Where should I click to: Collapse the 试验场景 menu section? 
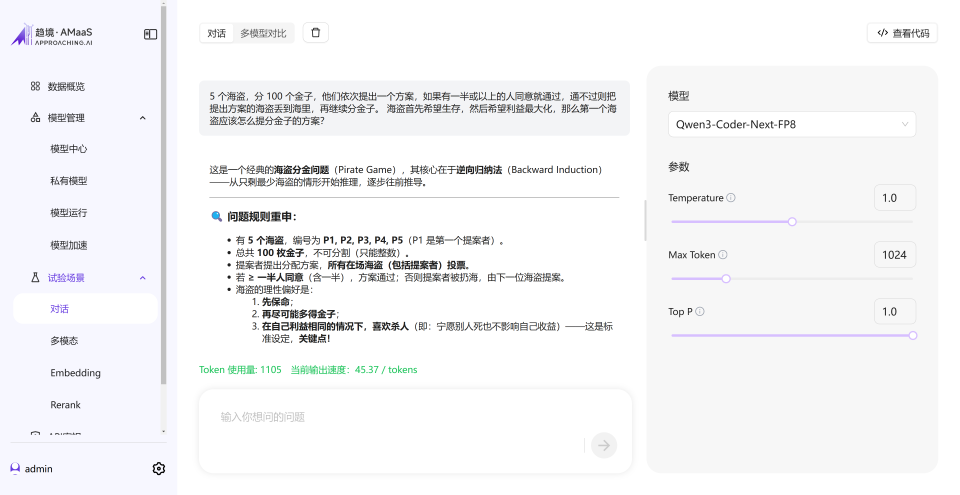(142, 278)
